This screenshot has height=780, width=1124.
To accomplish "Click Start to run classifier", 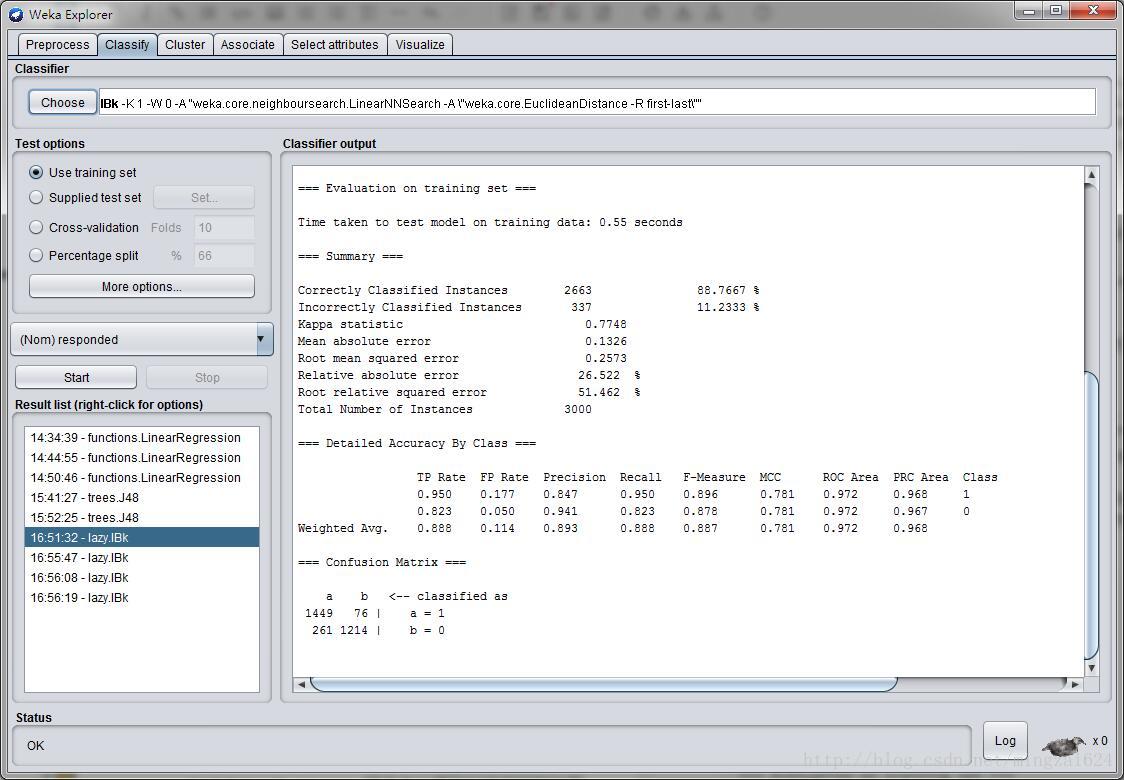I will click(76, 377).
